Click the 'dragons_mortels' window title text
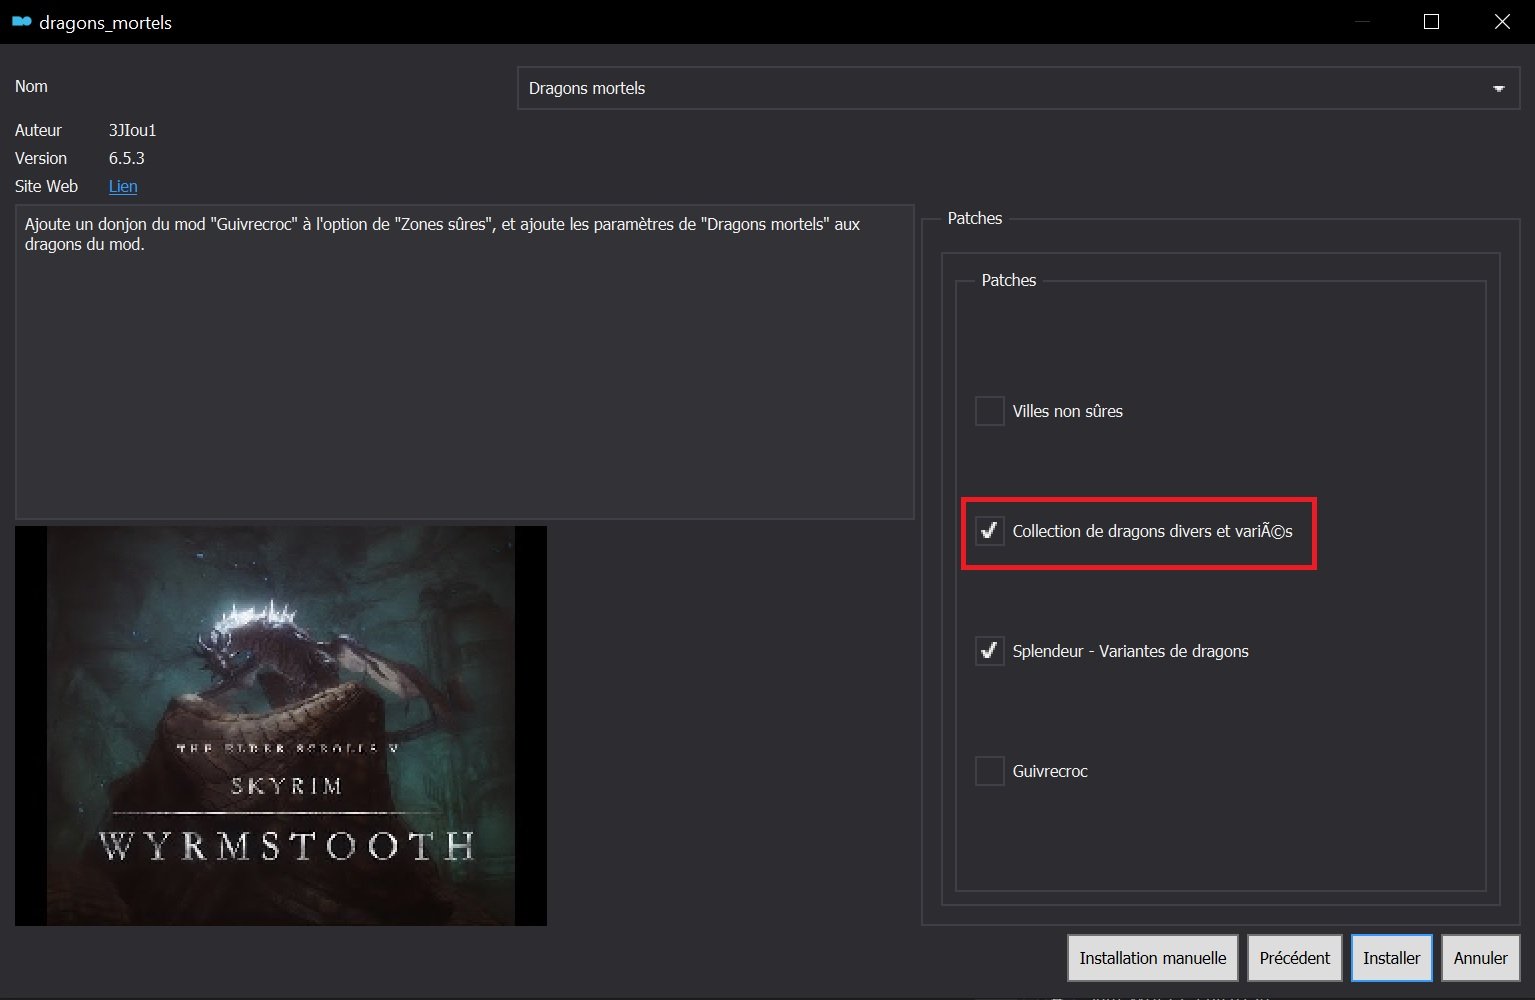 pos(105,22)
